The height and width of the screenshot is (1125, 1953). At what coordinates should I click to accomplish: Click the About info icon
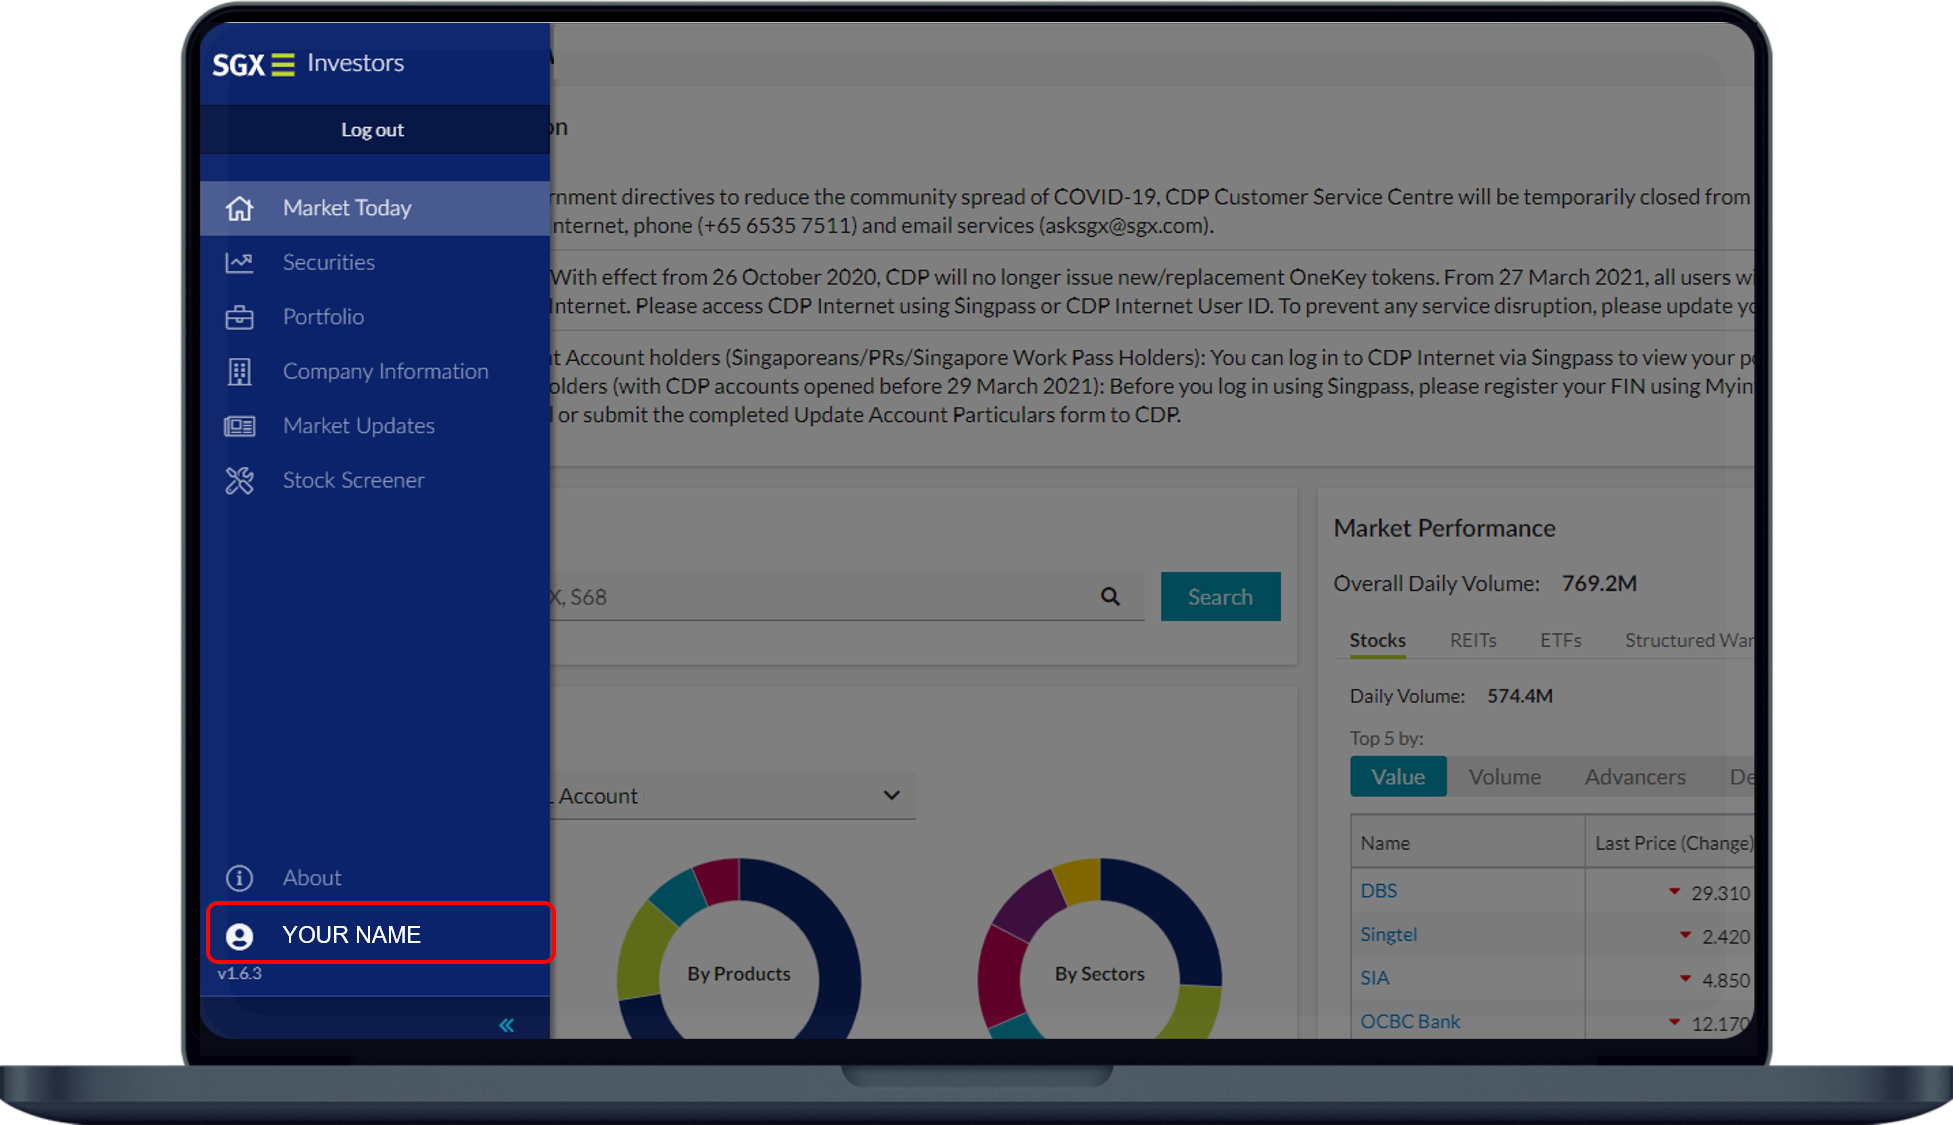click(240, 877)
